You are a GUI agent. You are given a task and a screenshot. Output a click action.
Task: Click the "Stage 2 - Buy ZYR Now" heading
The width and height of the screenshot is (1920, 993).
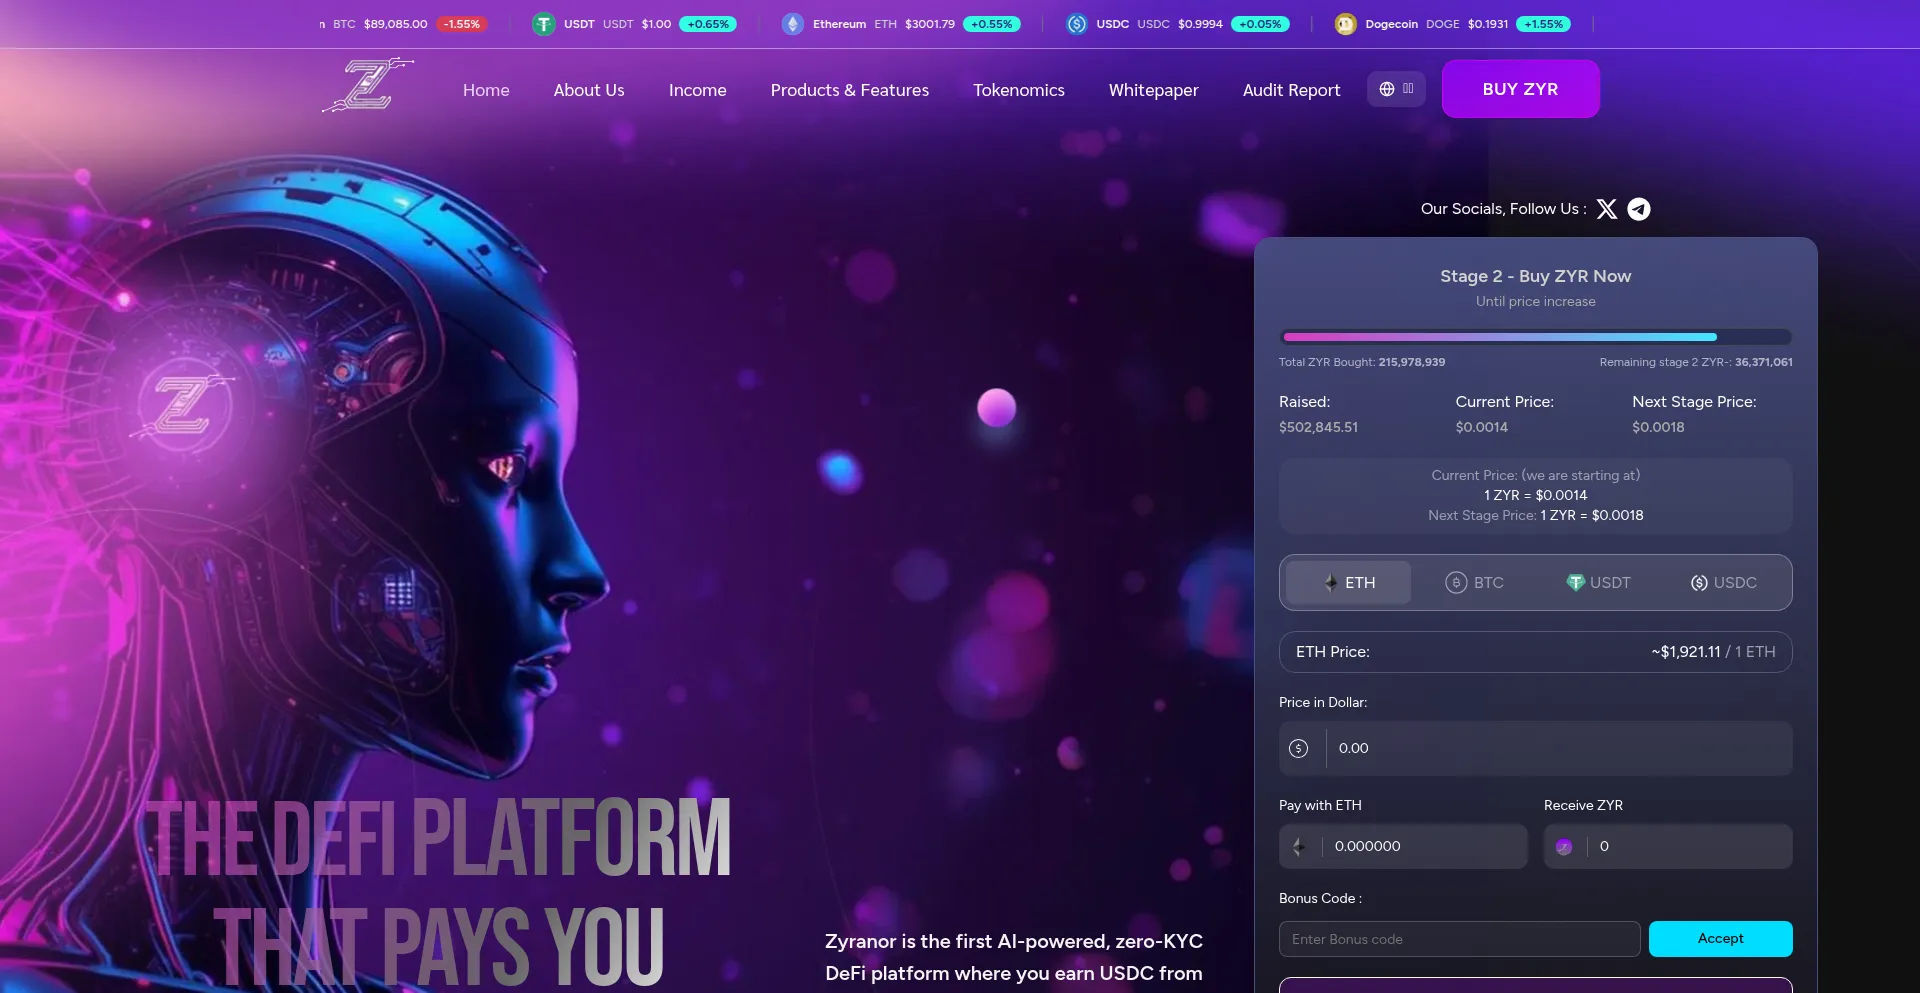(x=1536, y=276)
